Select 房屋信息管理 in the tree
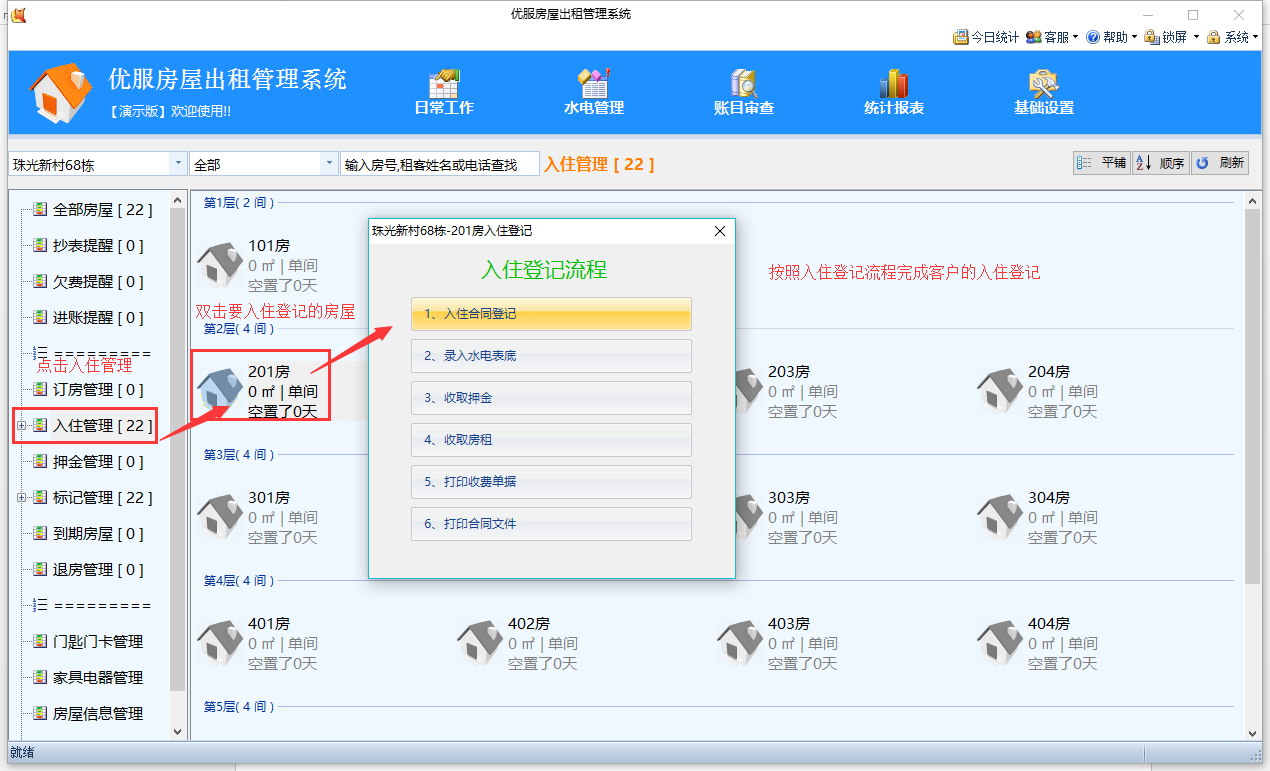Viewport: 1270px width, 771px height. point(97,714)
